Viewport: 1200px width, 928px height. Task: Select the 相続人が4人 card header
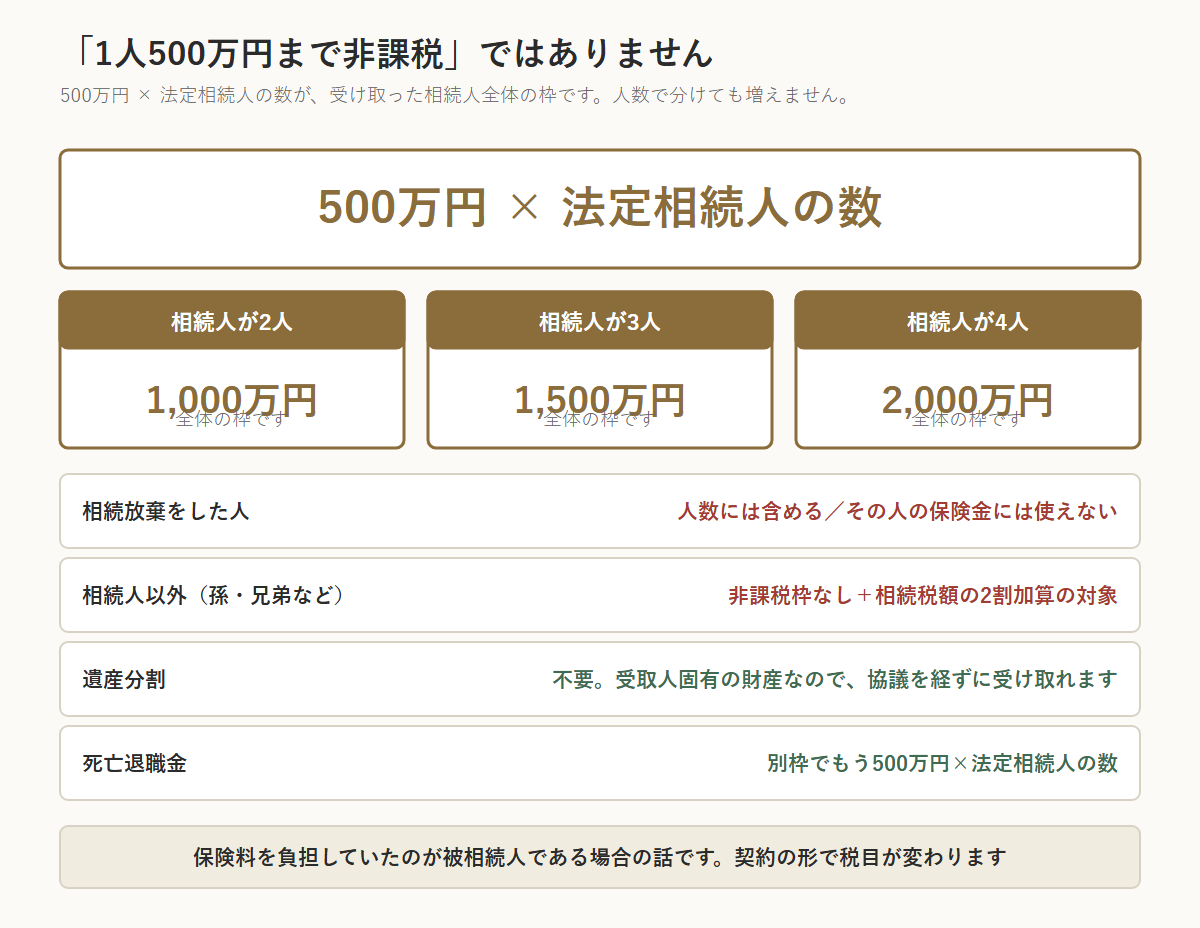968,321
